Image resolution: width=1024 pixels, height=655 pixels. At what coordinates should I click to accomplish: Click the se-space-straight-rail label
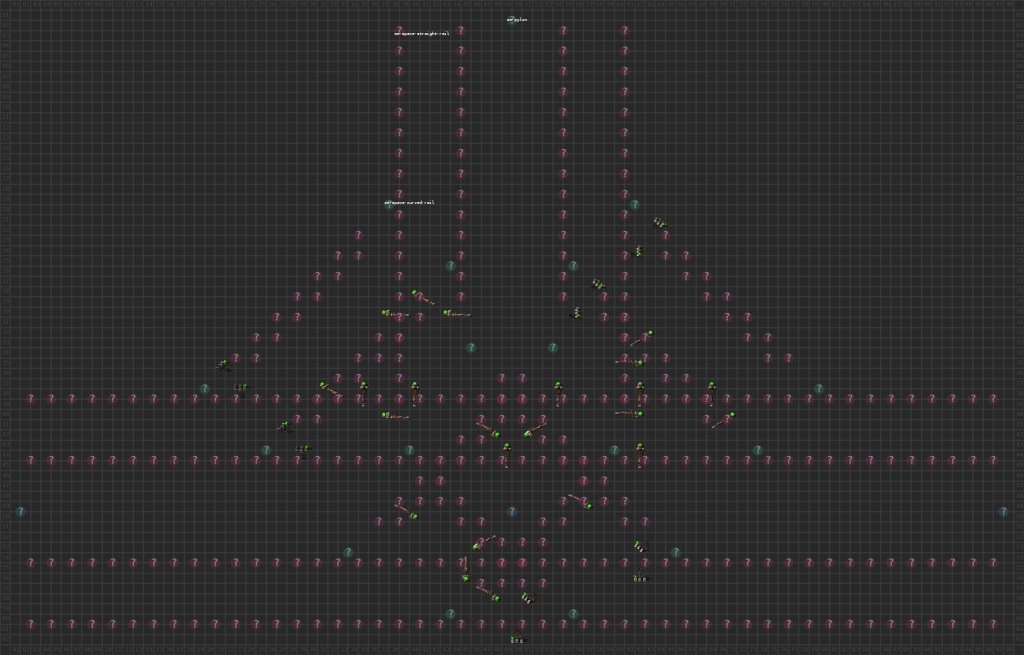click(423, 33)
